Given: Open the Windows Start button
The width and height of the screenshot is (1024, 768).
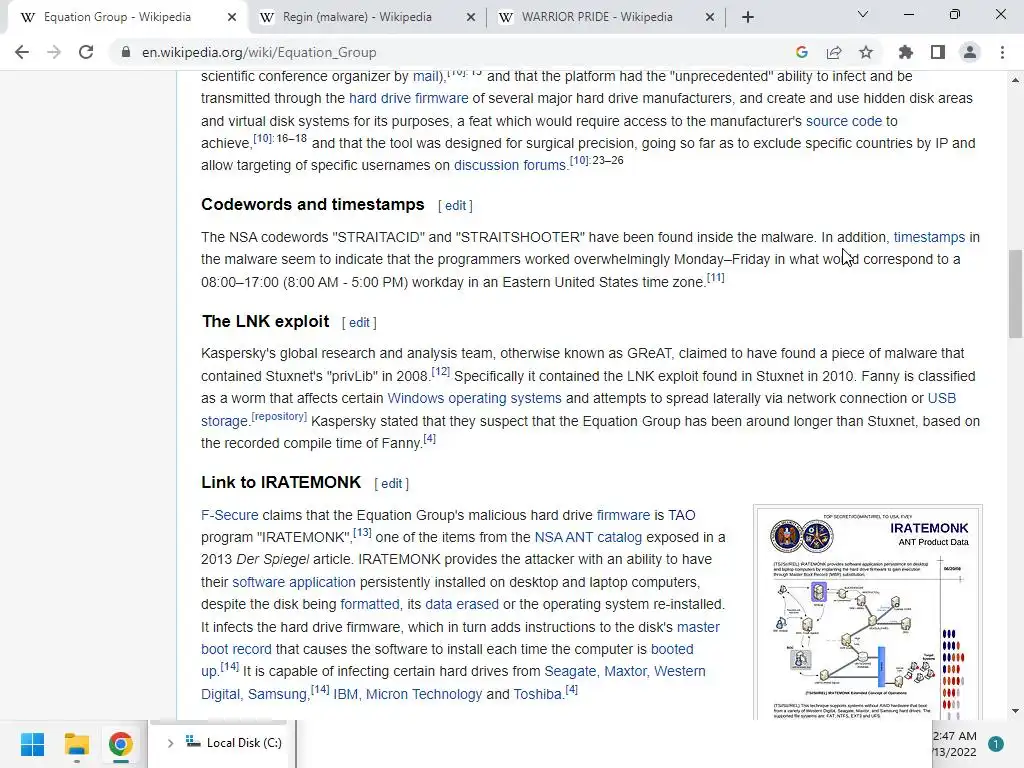Looking at the screenshot, I should pos(32,744).
